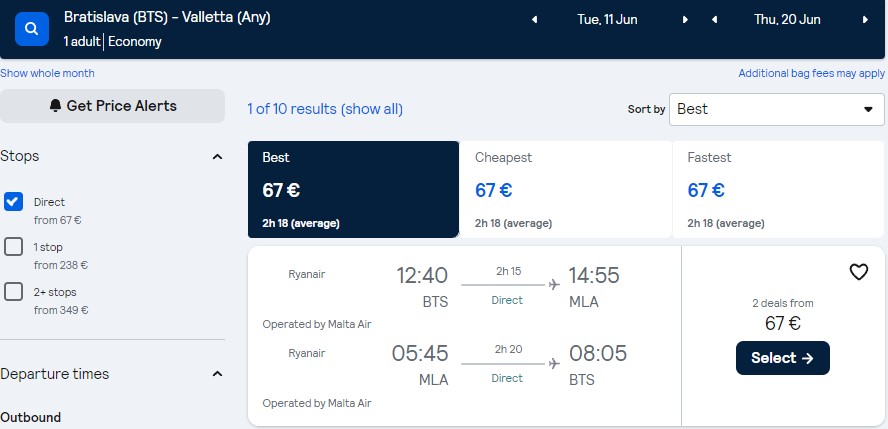888x429 pixels.
Task: Tick the 2+ stops checkbox
Action: tap(14, 292)
